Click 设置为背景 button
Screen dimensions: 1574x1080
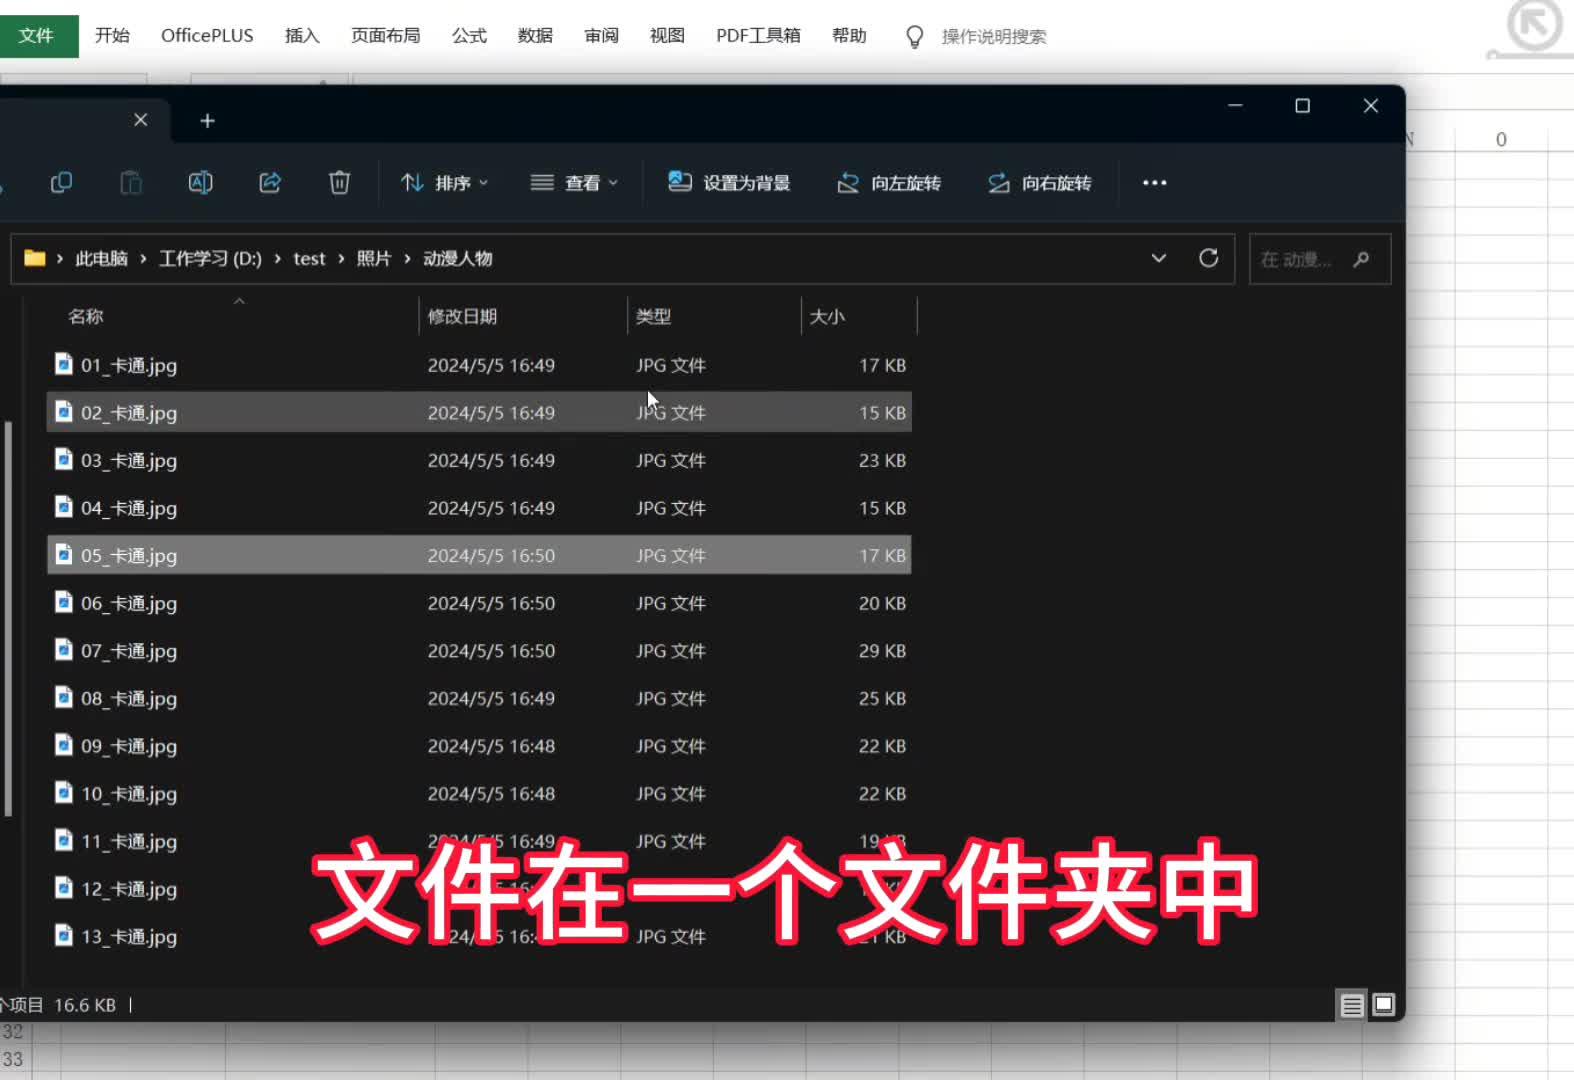coord(729,183)
